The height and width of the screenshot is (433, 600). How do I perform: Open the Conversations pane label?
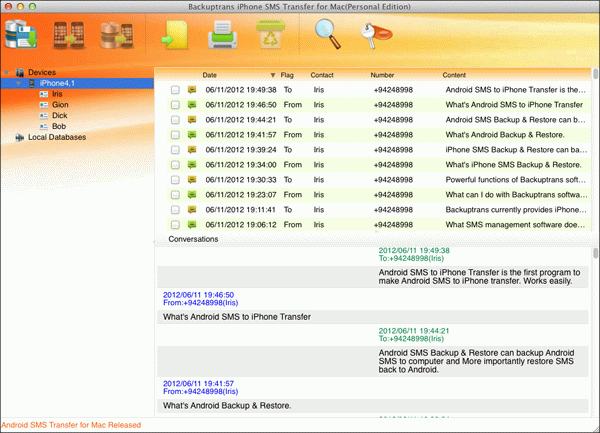coord(193,239)
